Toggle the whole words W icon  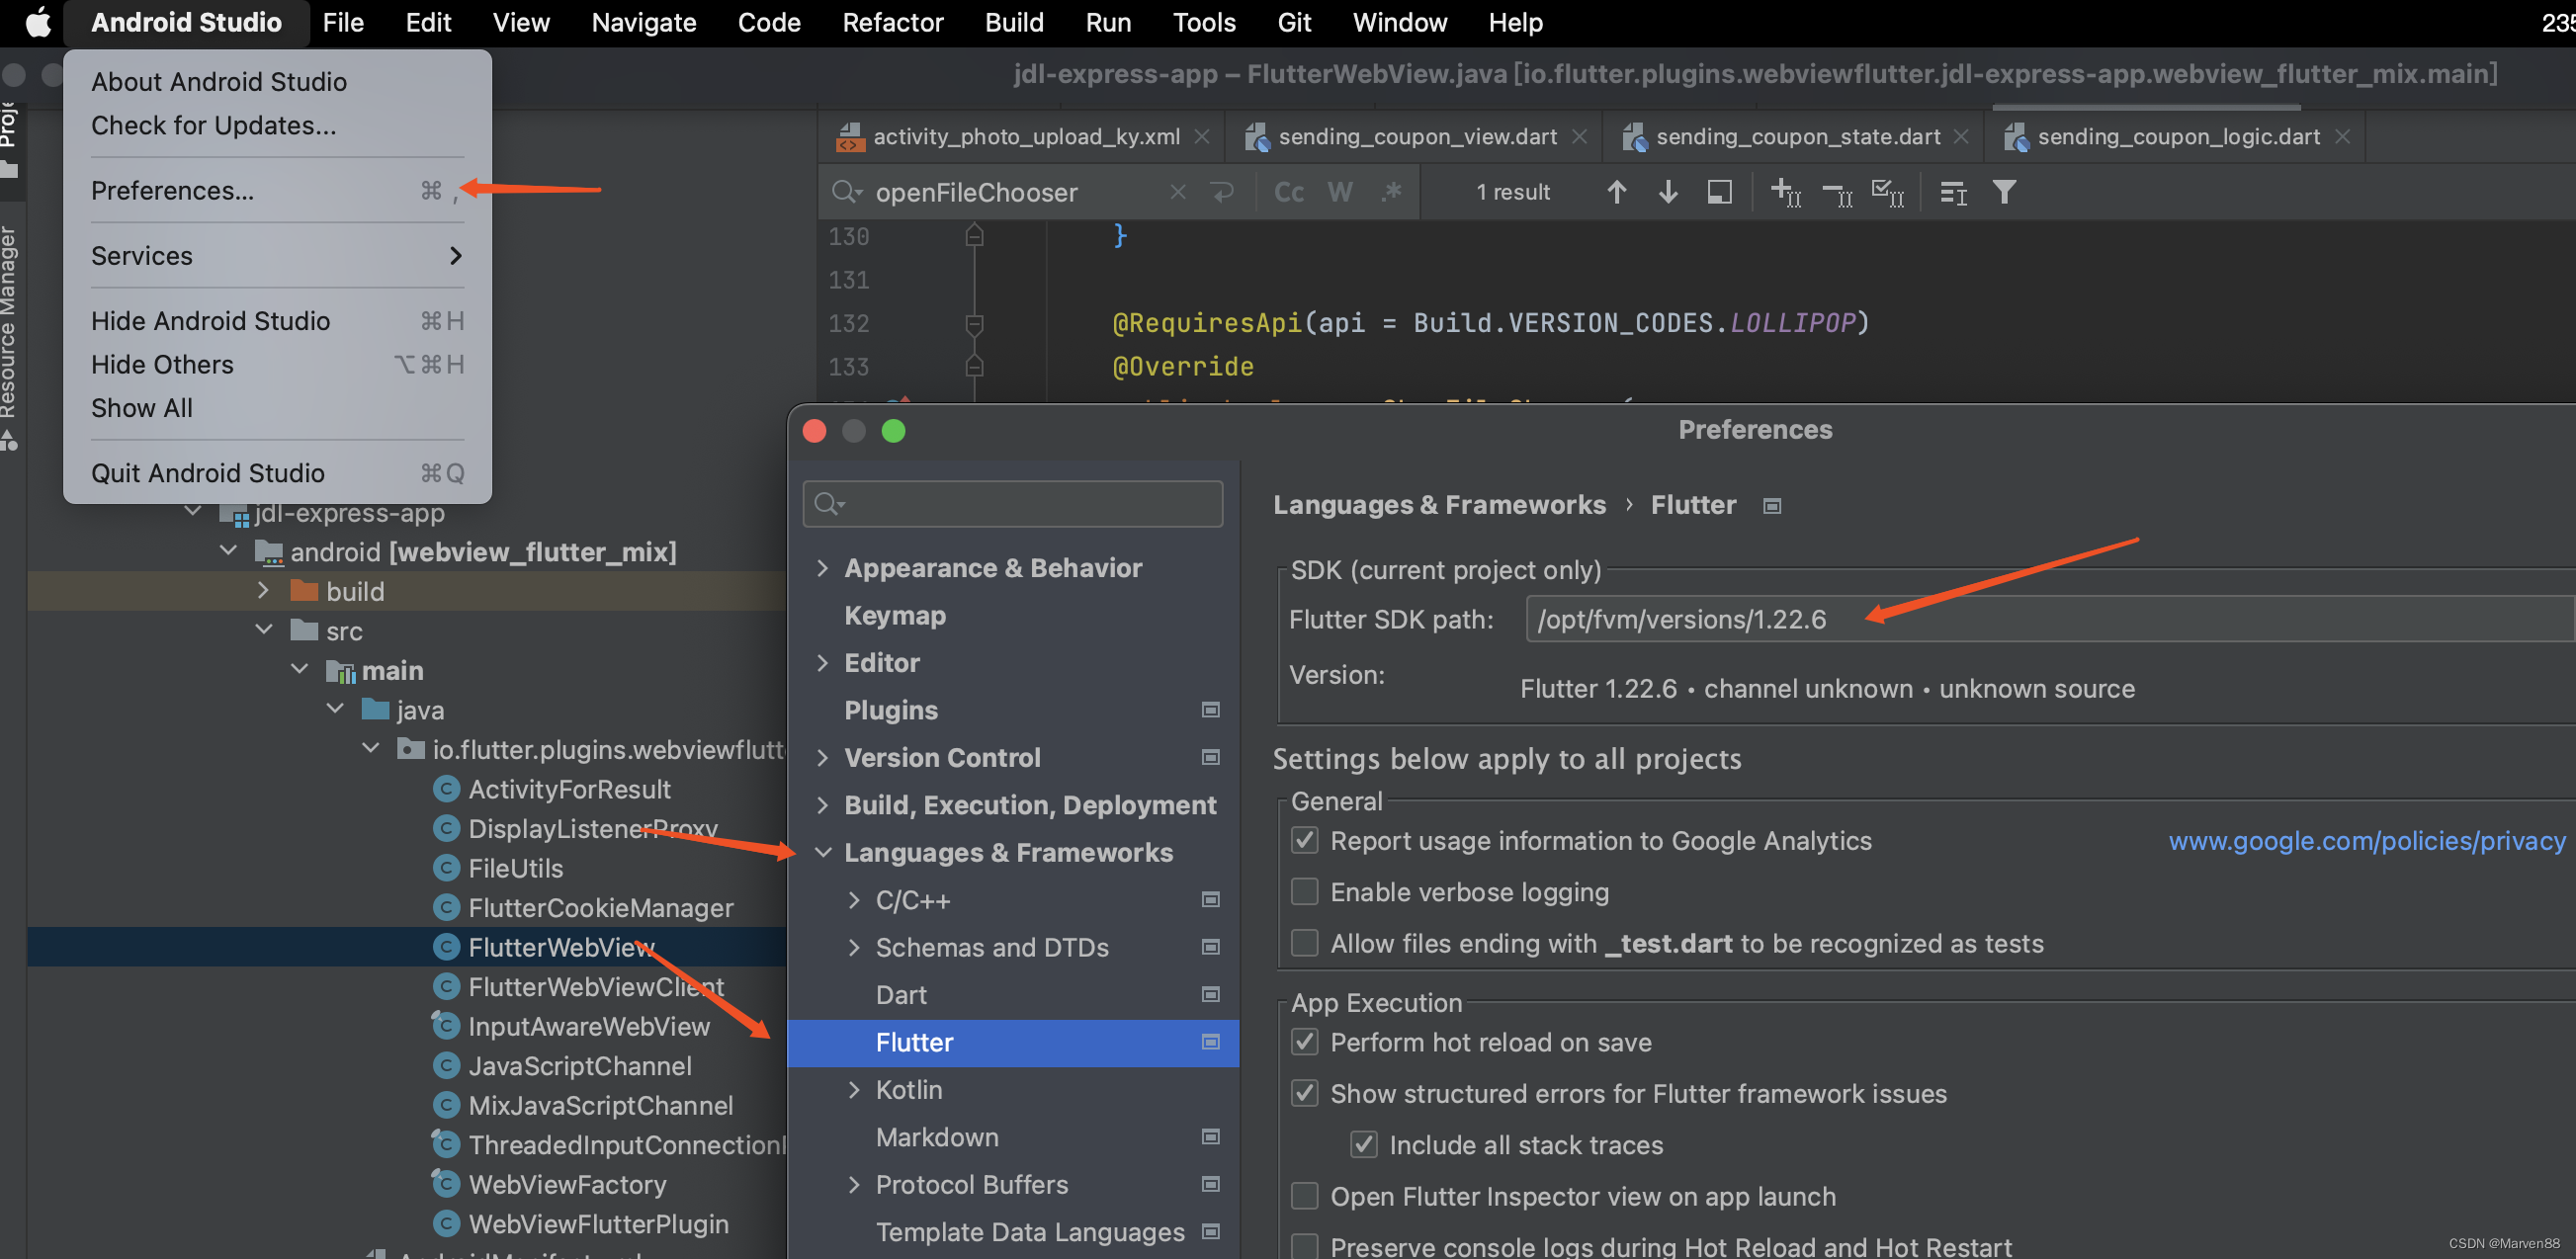coord(1340,192)
